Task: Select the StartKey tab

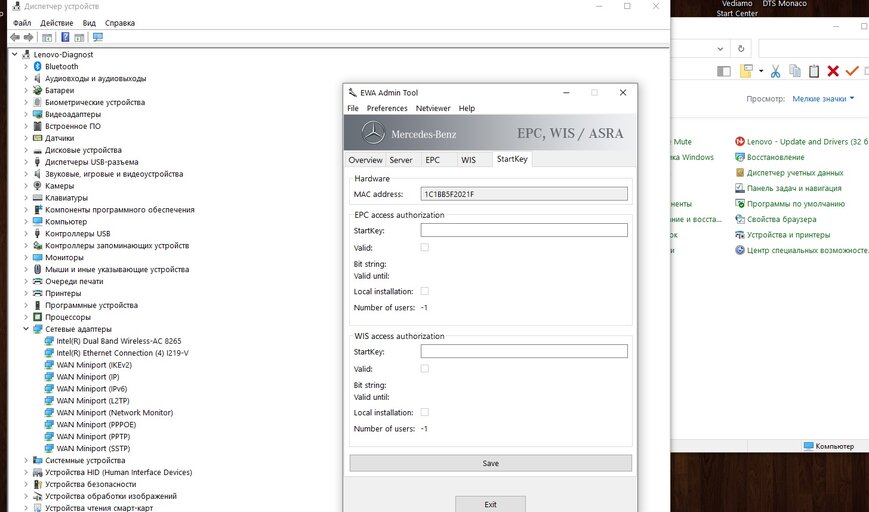Action: (x=512, y=159)
